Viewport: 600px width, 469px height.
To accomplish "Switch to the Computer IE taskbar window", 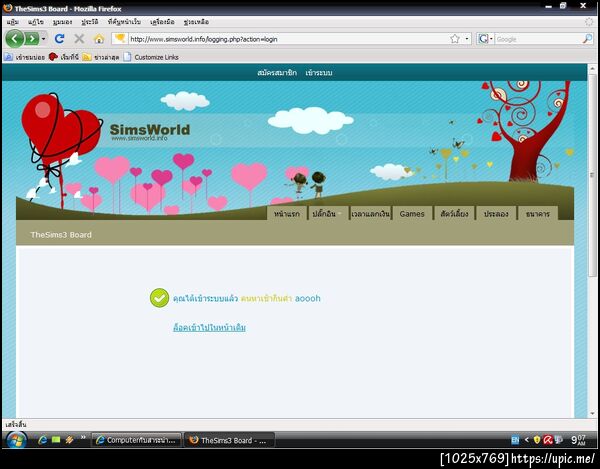I will coord(137,440).
